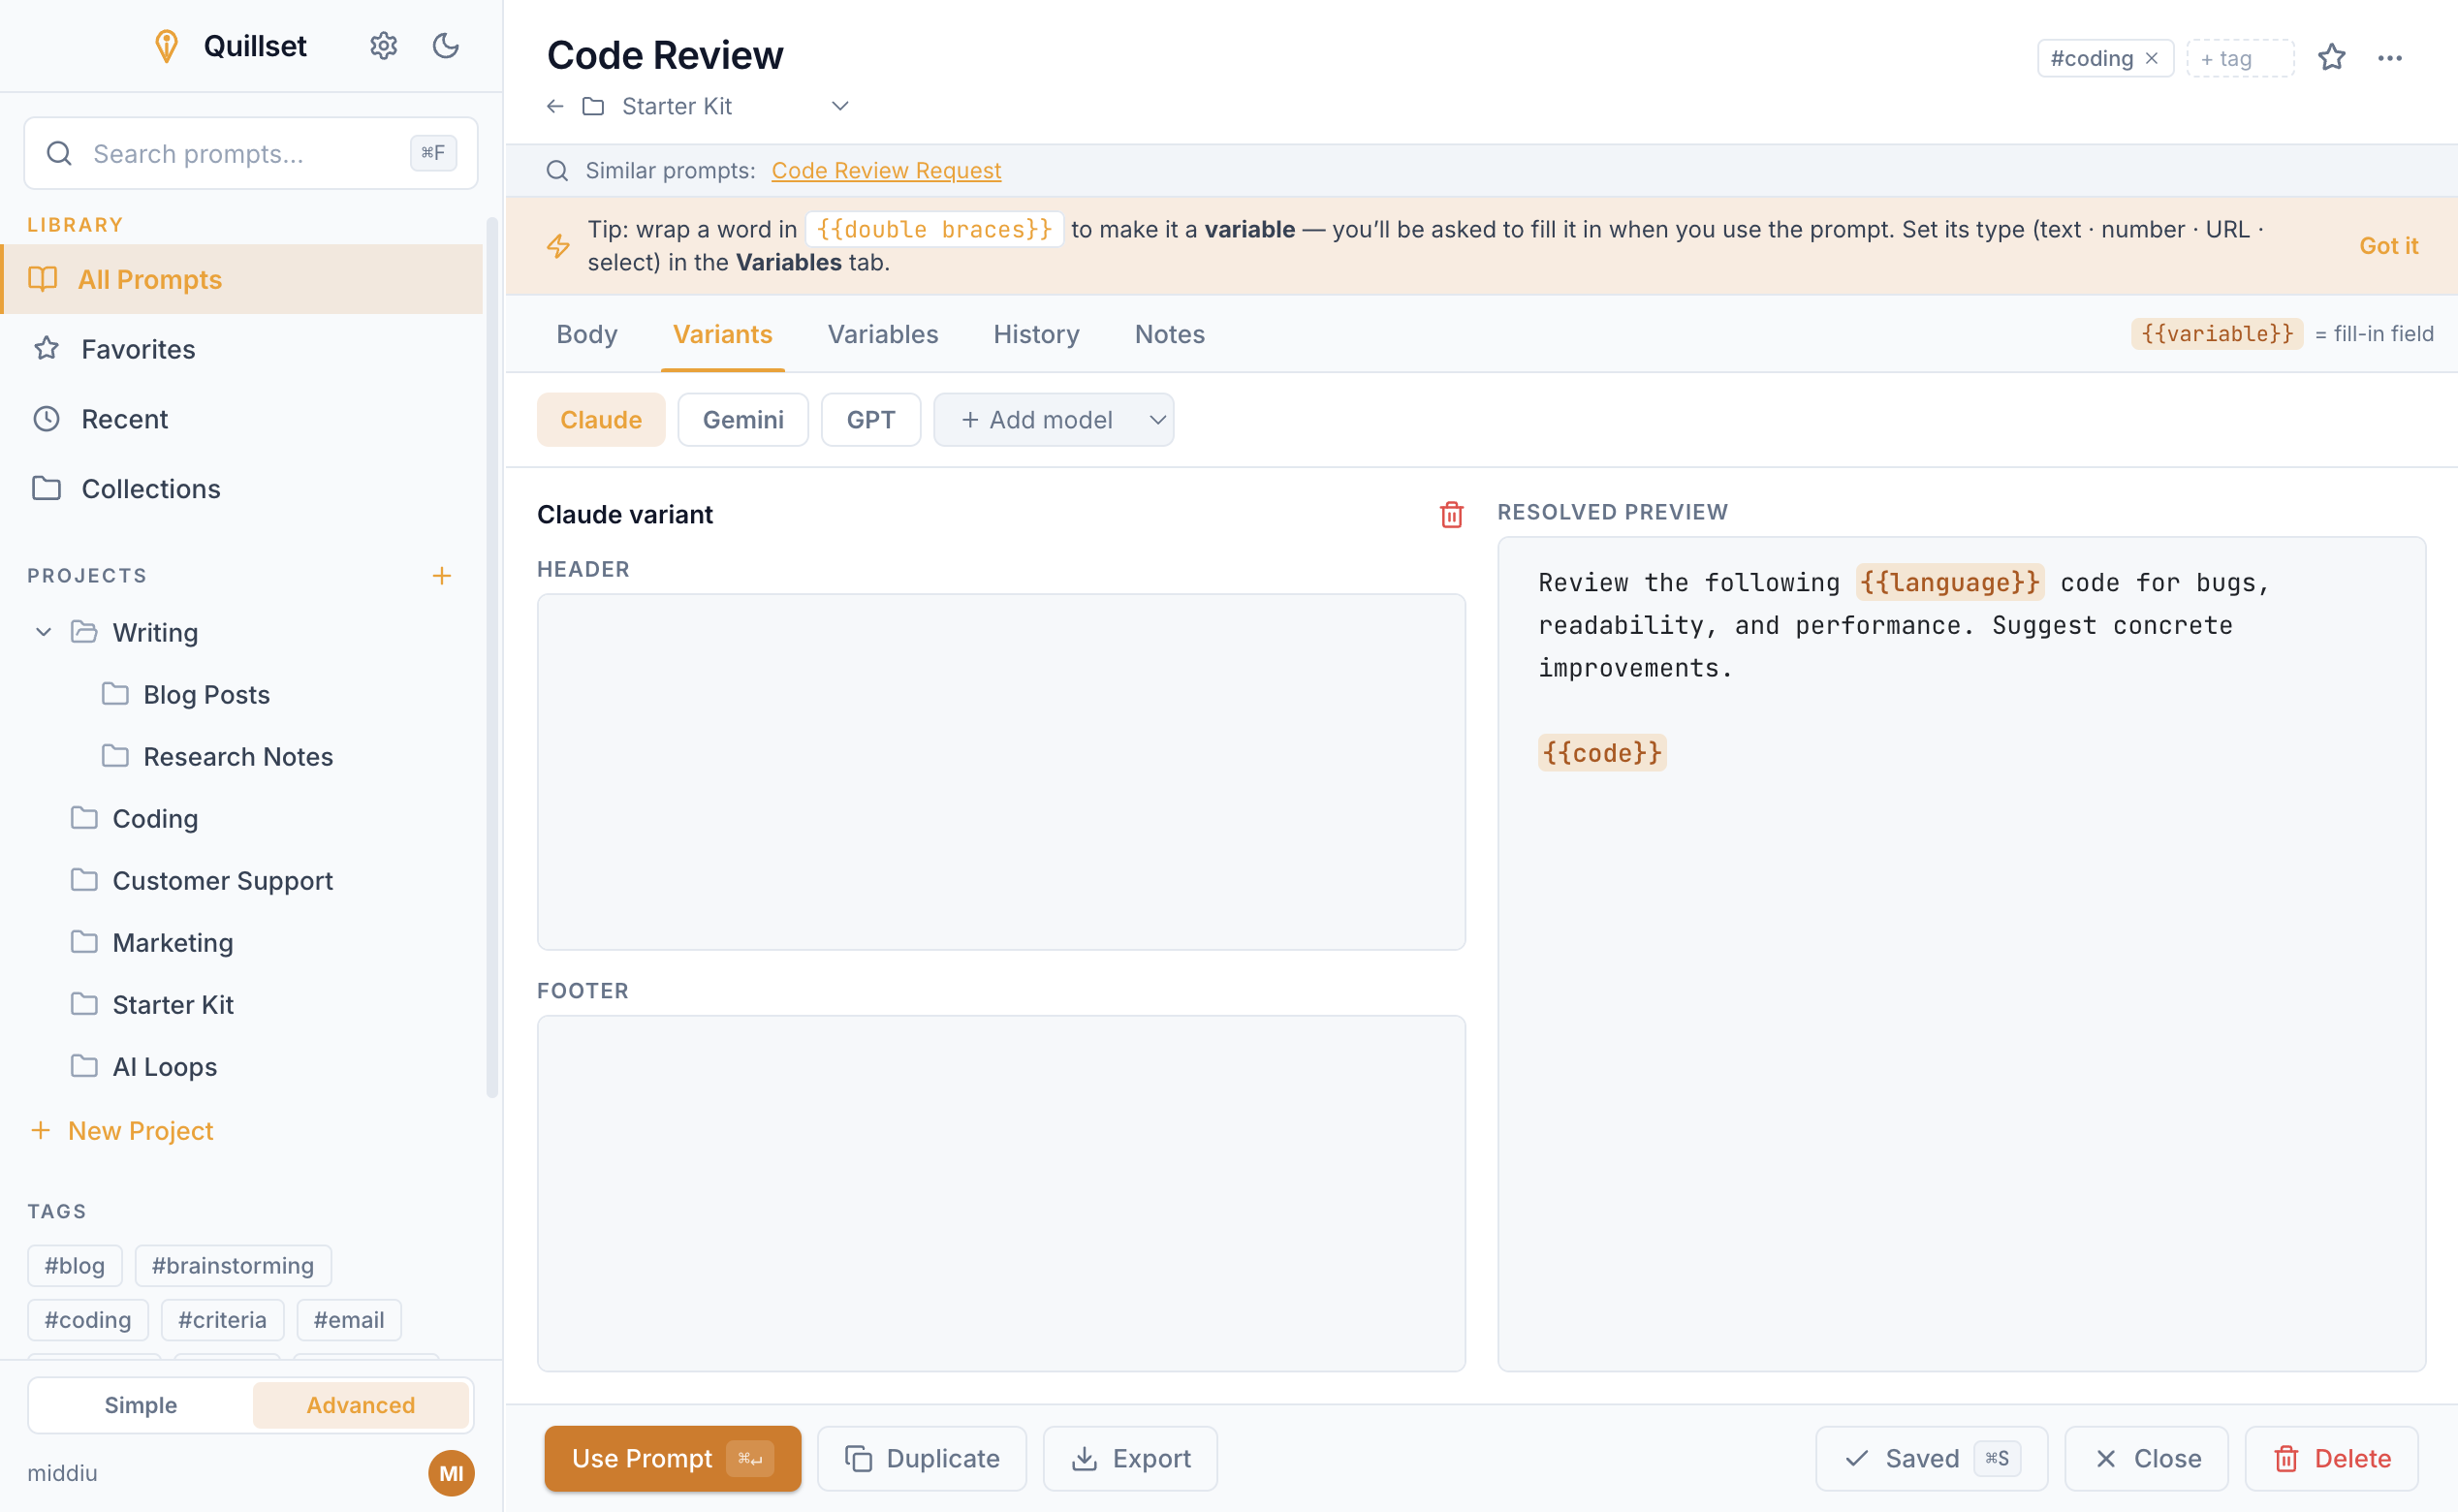Viewport: 2458px width, 1512px height.
Task: Open the Add model dropdown
Action: tap(1053, 420)
